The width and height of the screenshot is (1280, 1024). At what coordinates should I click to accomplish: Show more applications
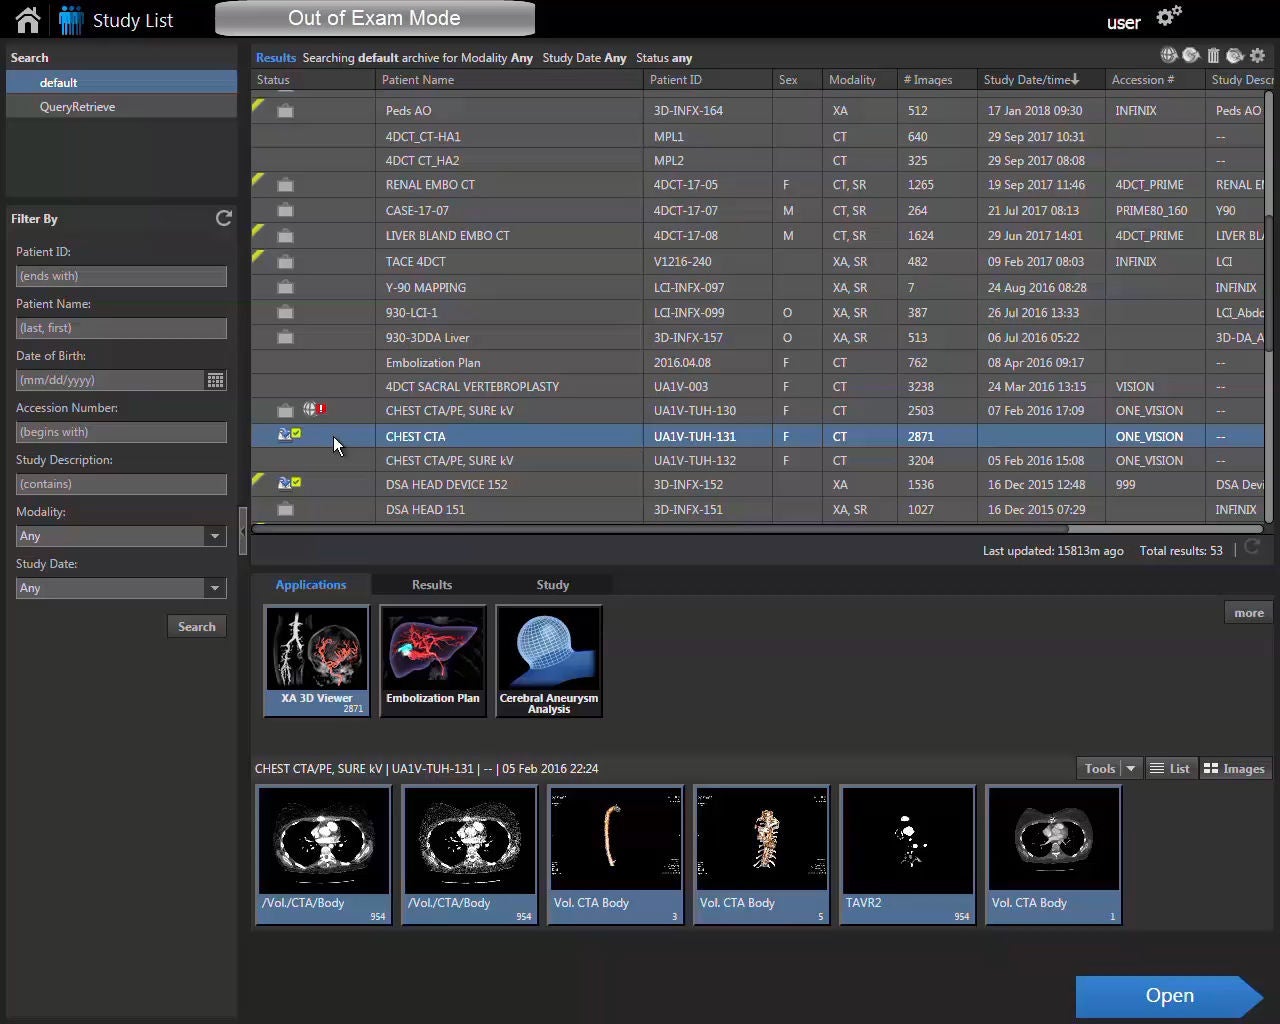pyautogui.click(x=1248, y=613)
